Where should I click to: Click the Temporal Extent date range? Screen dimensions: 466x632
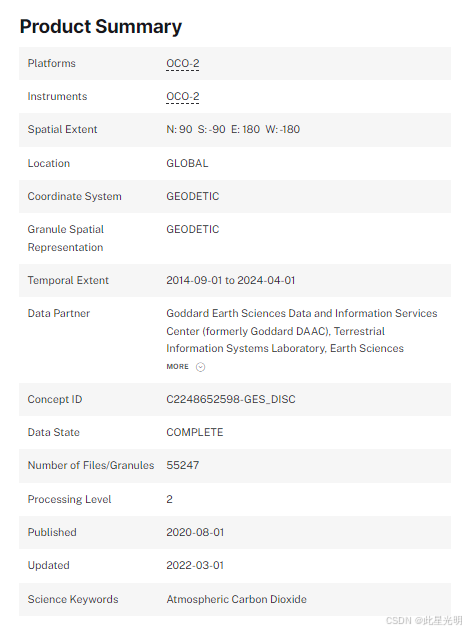tap(231, 281)
